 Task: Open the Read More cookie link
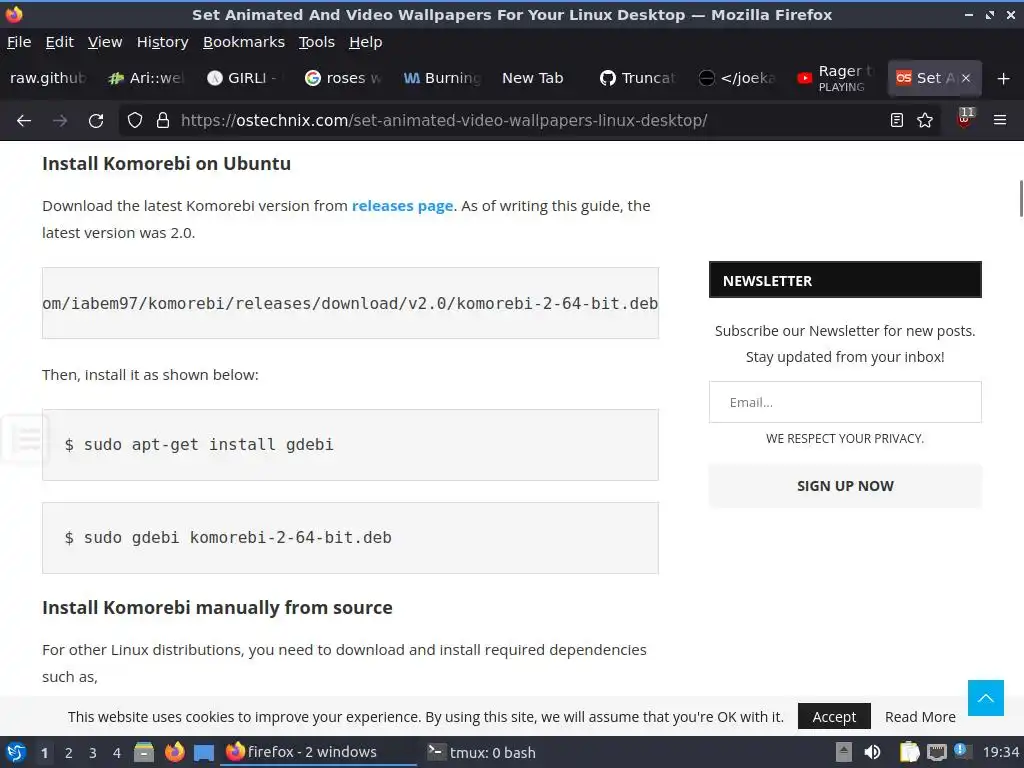tap(920, 716)
